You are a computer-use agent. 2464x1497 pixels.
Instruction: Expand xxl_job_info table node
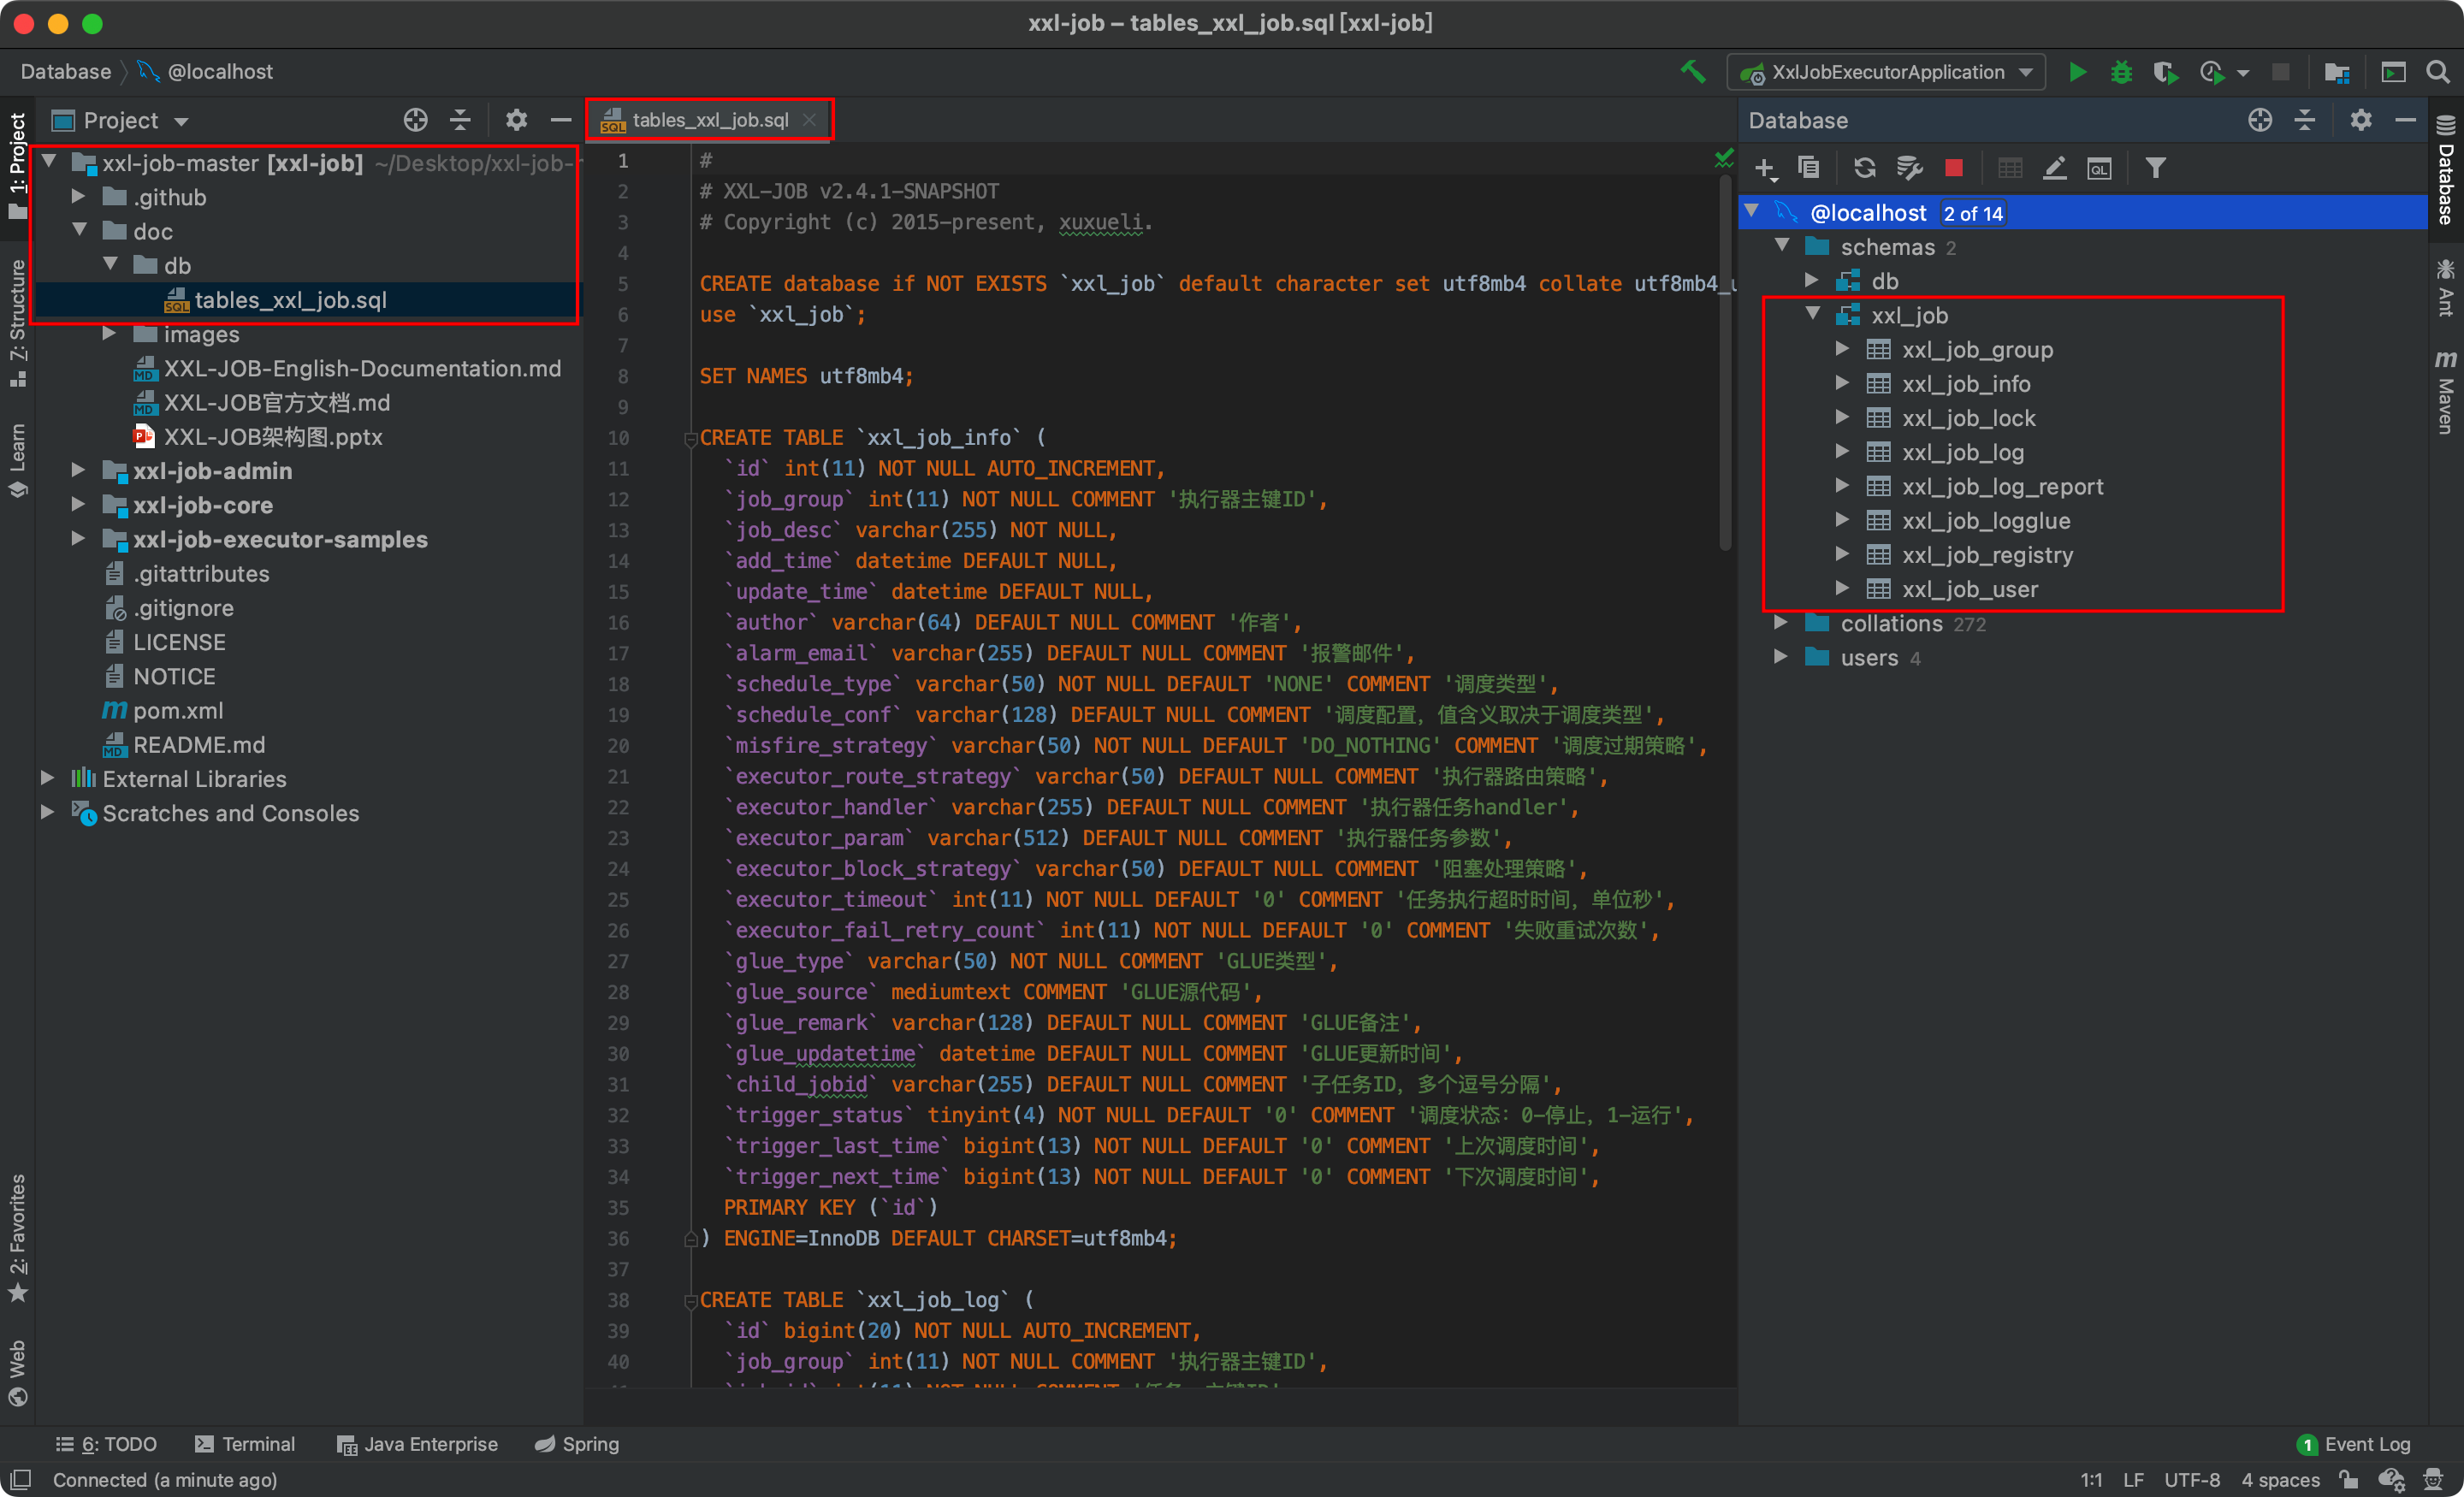click(1842, 384)
